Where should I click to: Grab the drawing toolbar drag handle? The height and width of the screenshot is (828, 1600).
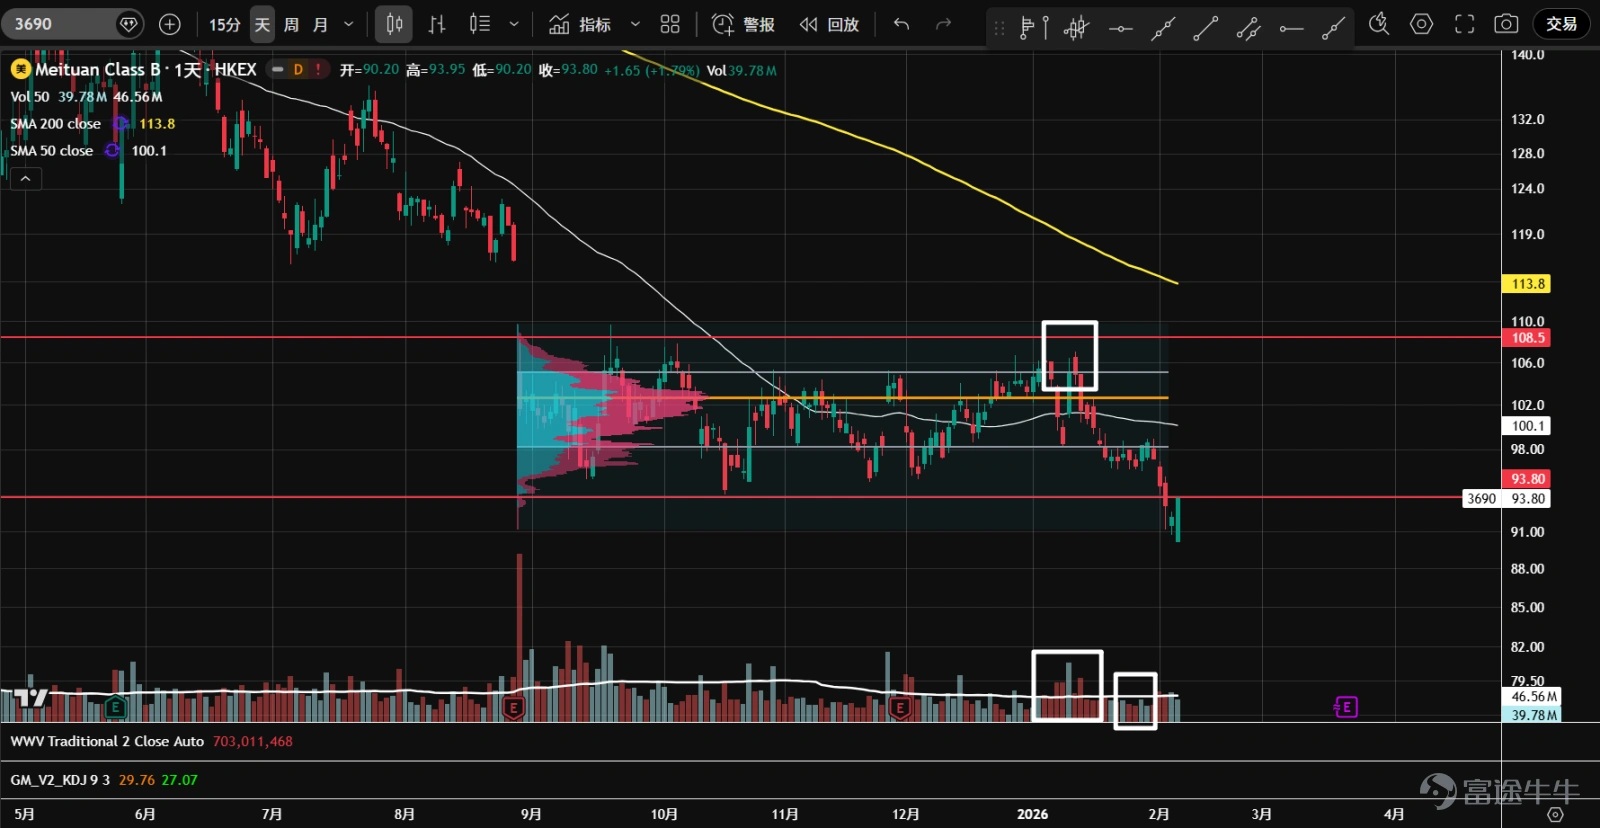click(x=999, y=28)
